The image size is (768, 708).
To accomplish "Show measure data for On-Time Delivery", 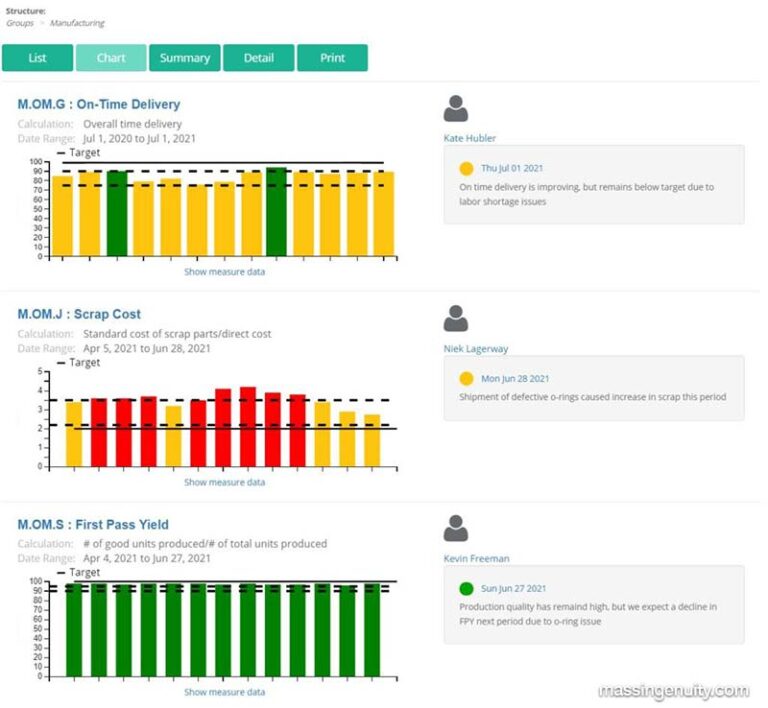I will point(225,272).
